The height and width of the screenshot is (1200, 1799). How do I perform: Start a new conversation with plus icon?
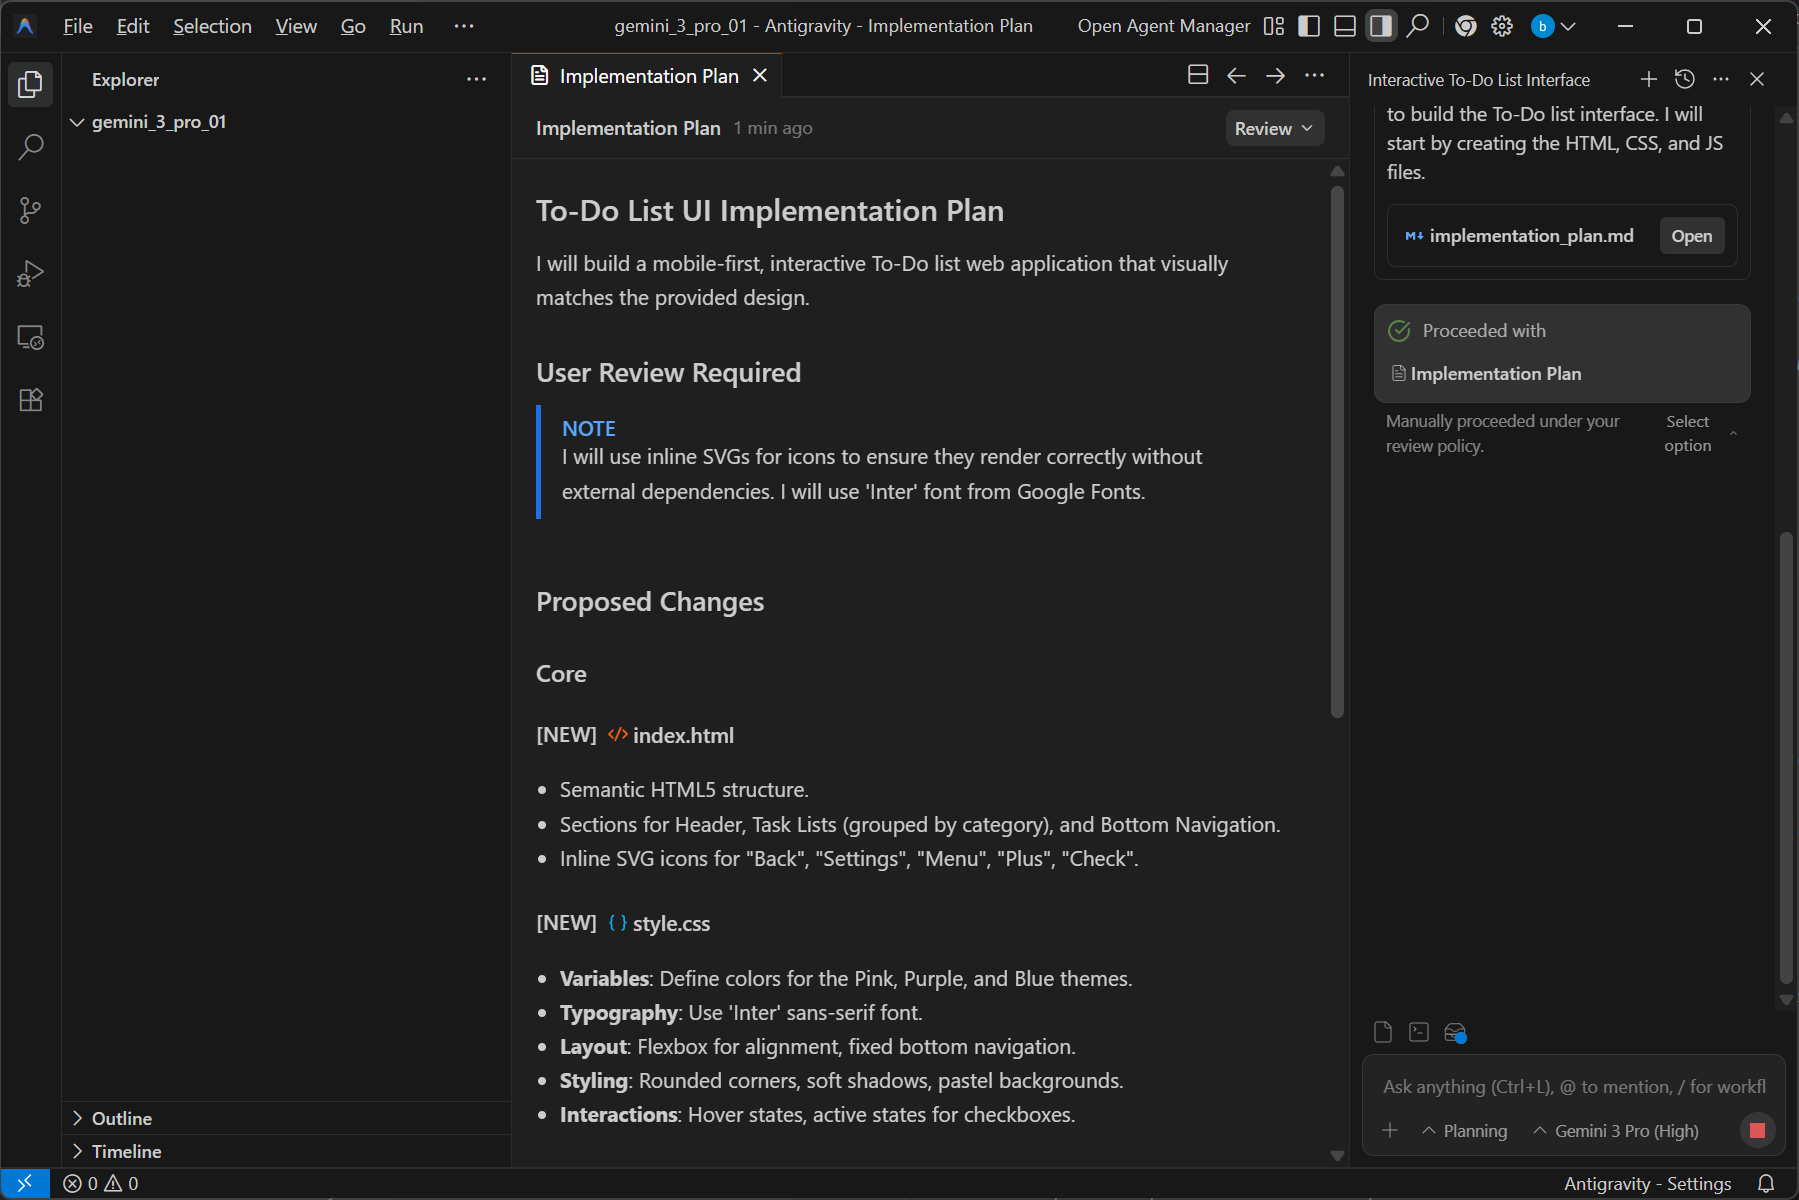[x=1648, y=79]
